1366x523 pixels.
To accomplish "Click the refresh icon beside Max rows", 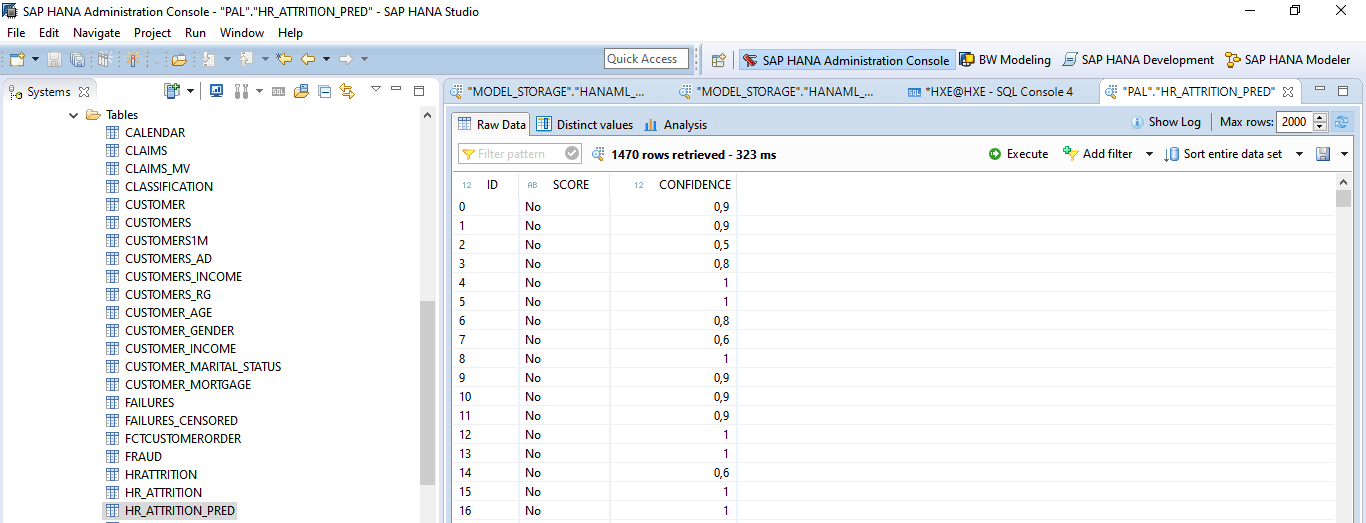I will click(x=1341, y=122).
